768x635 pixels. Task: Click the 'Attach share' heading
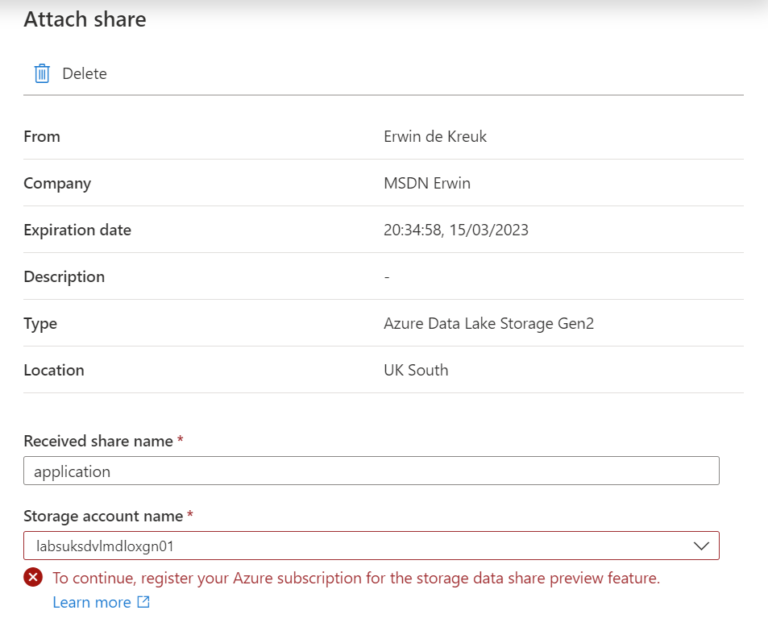(85, 20)
